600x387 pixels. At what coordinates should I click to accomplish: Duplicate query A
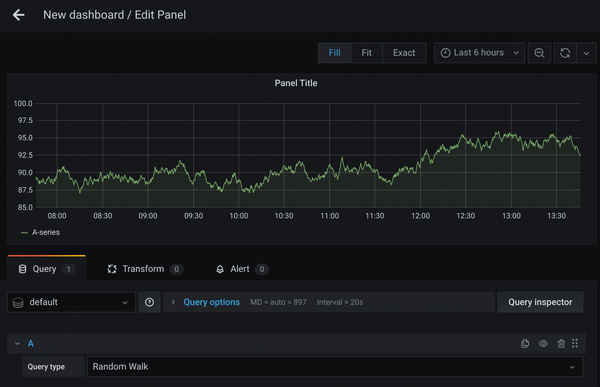pyautogui.click(x=525, y=344)
